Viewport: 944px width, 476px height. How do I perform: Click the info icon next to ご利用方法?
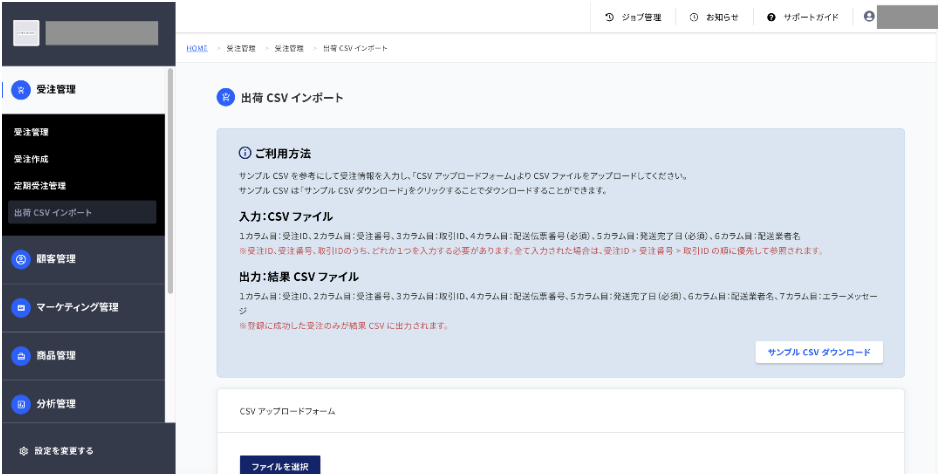[244, 153]
